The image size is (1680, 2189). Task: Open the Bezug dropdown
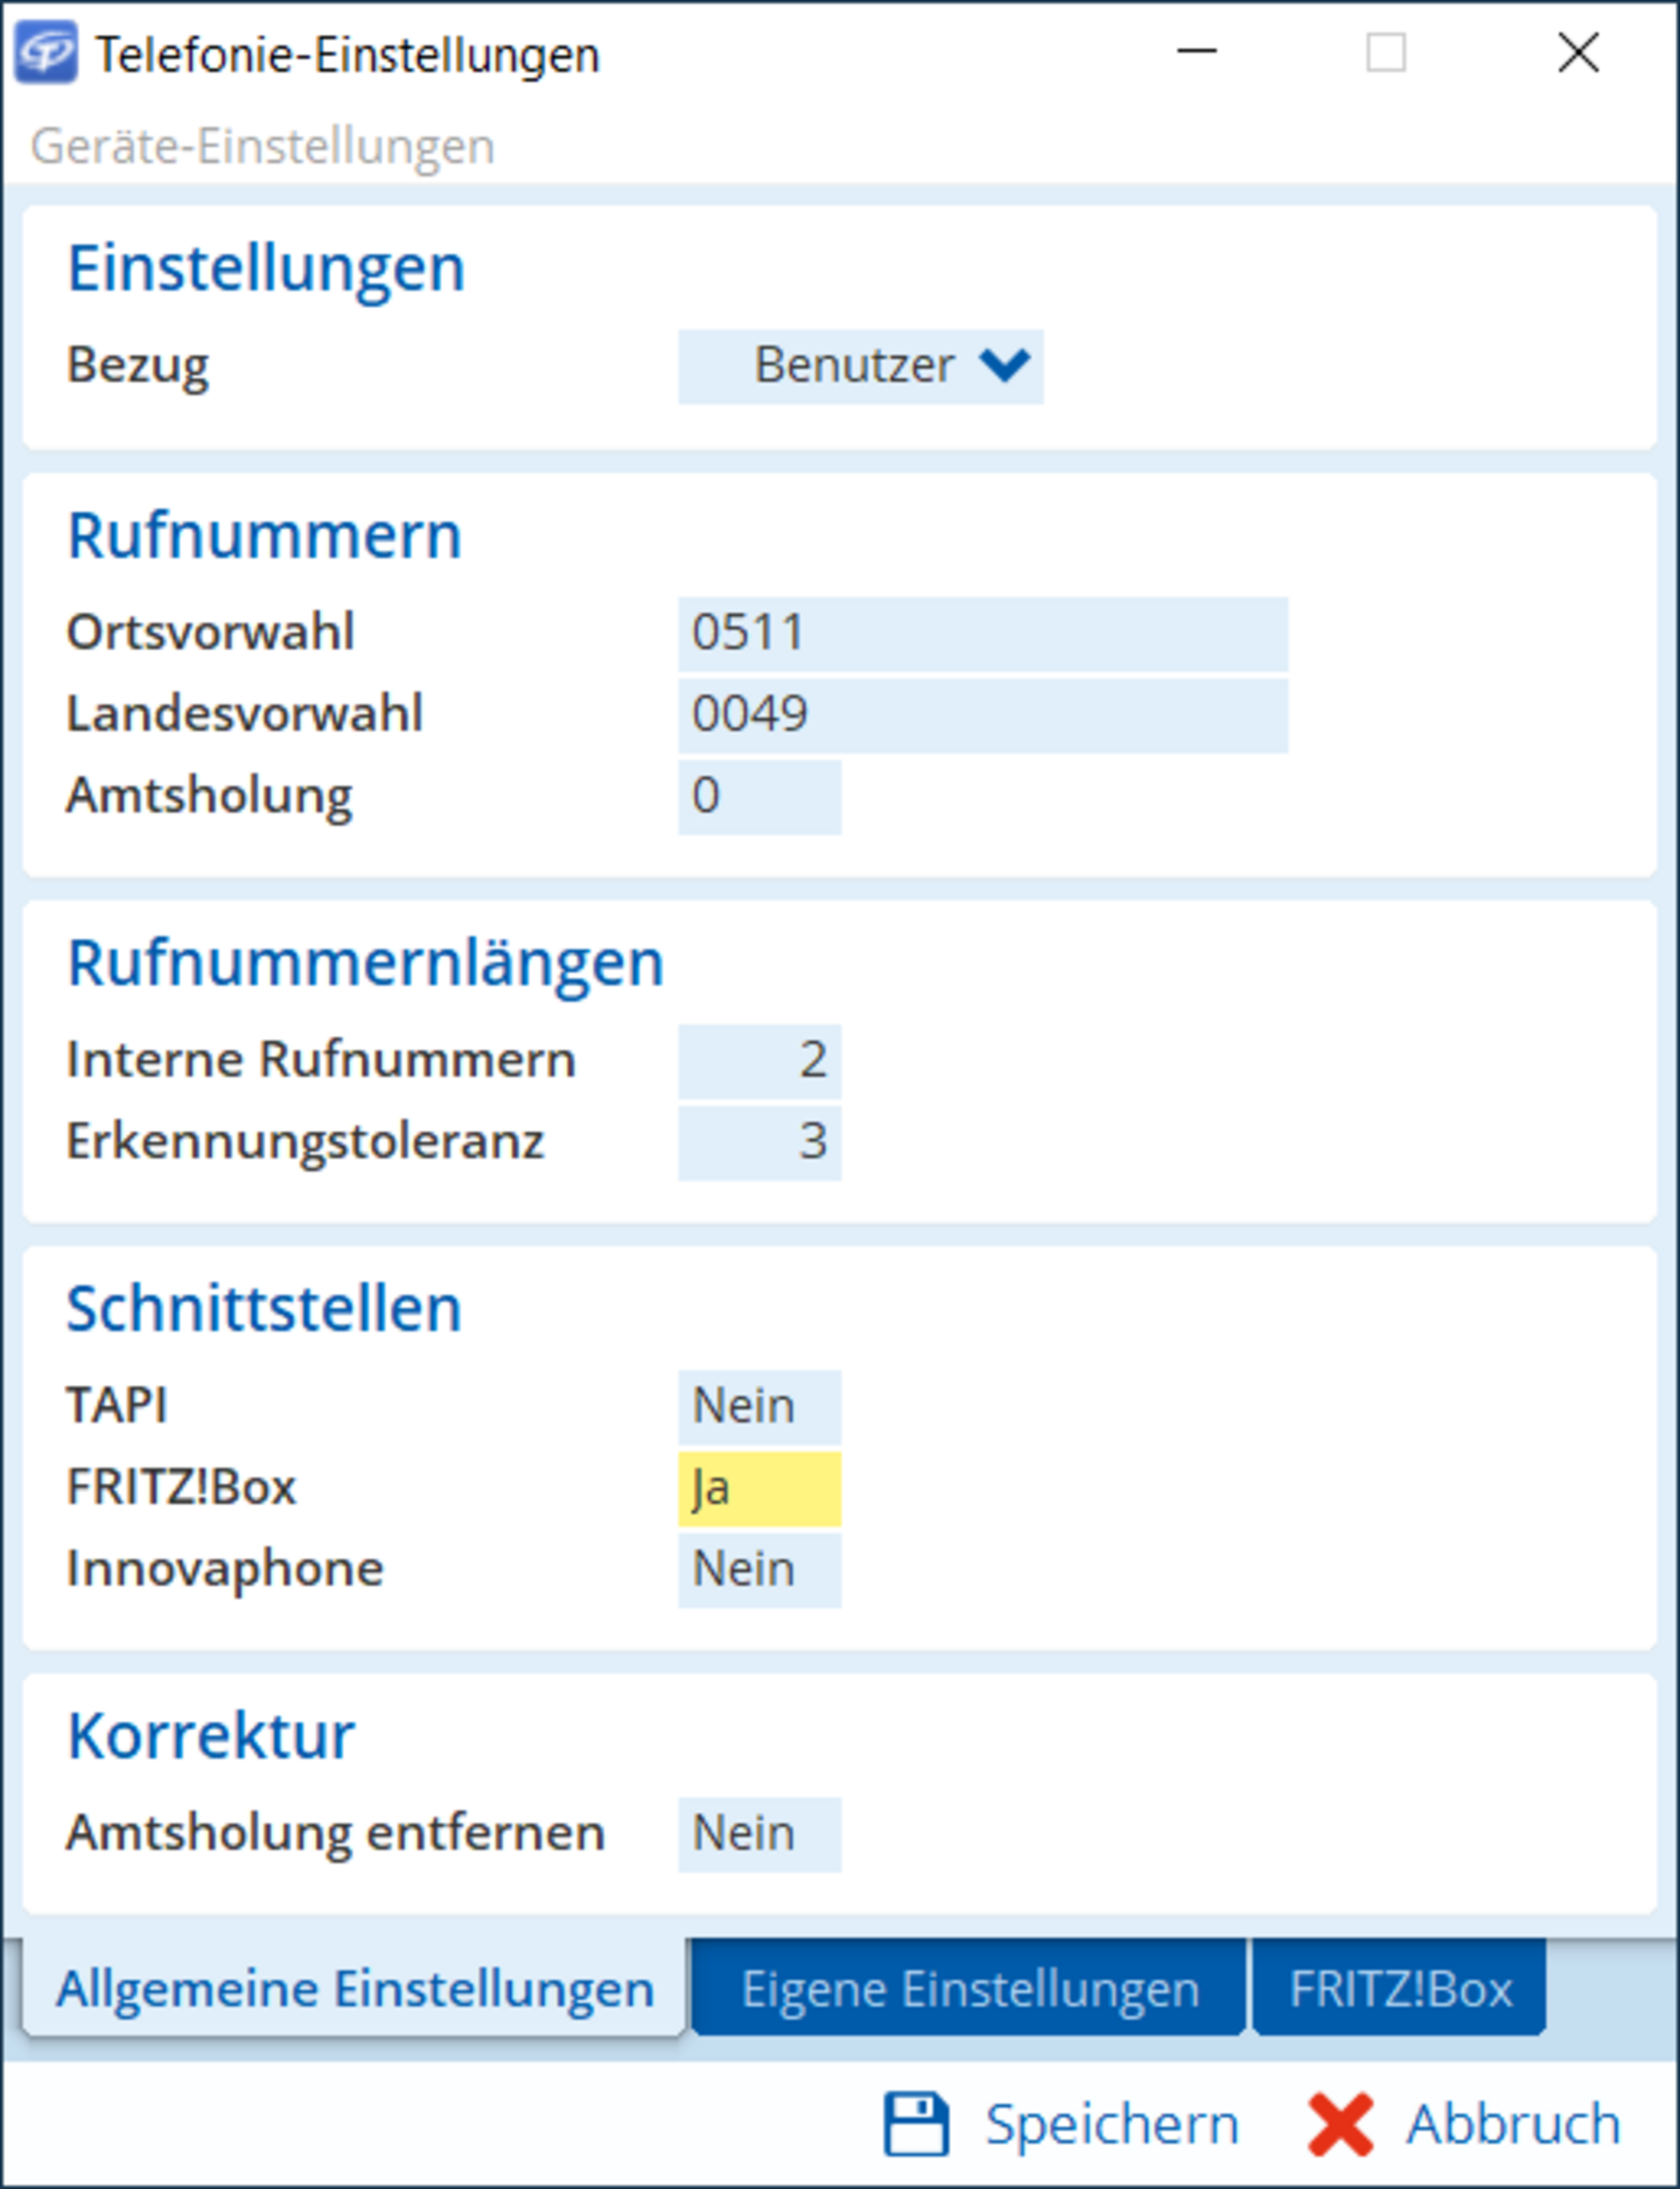pos(860,366)
